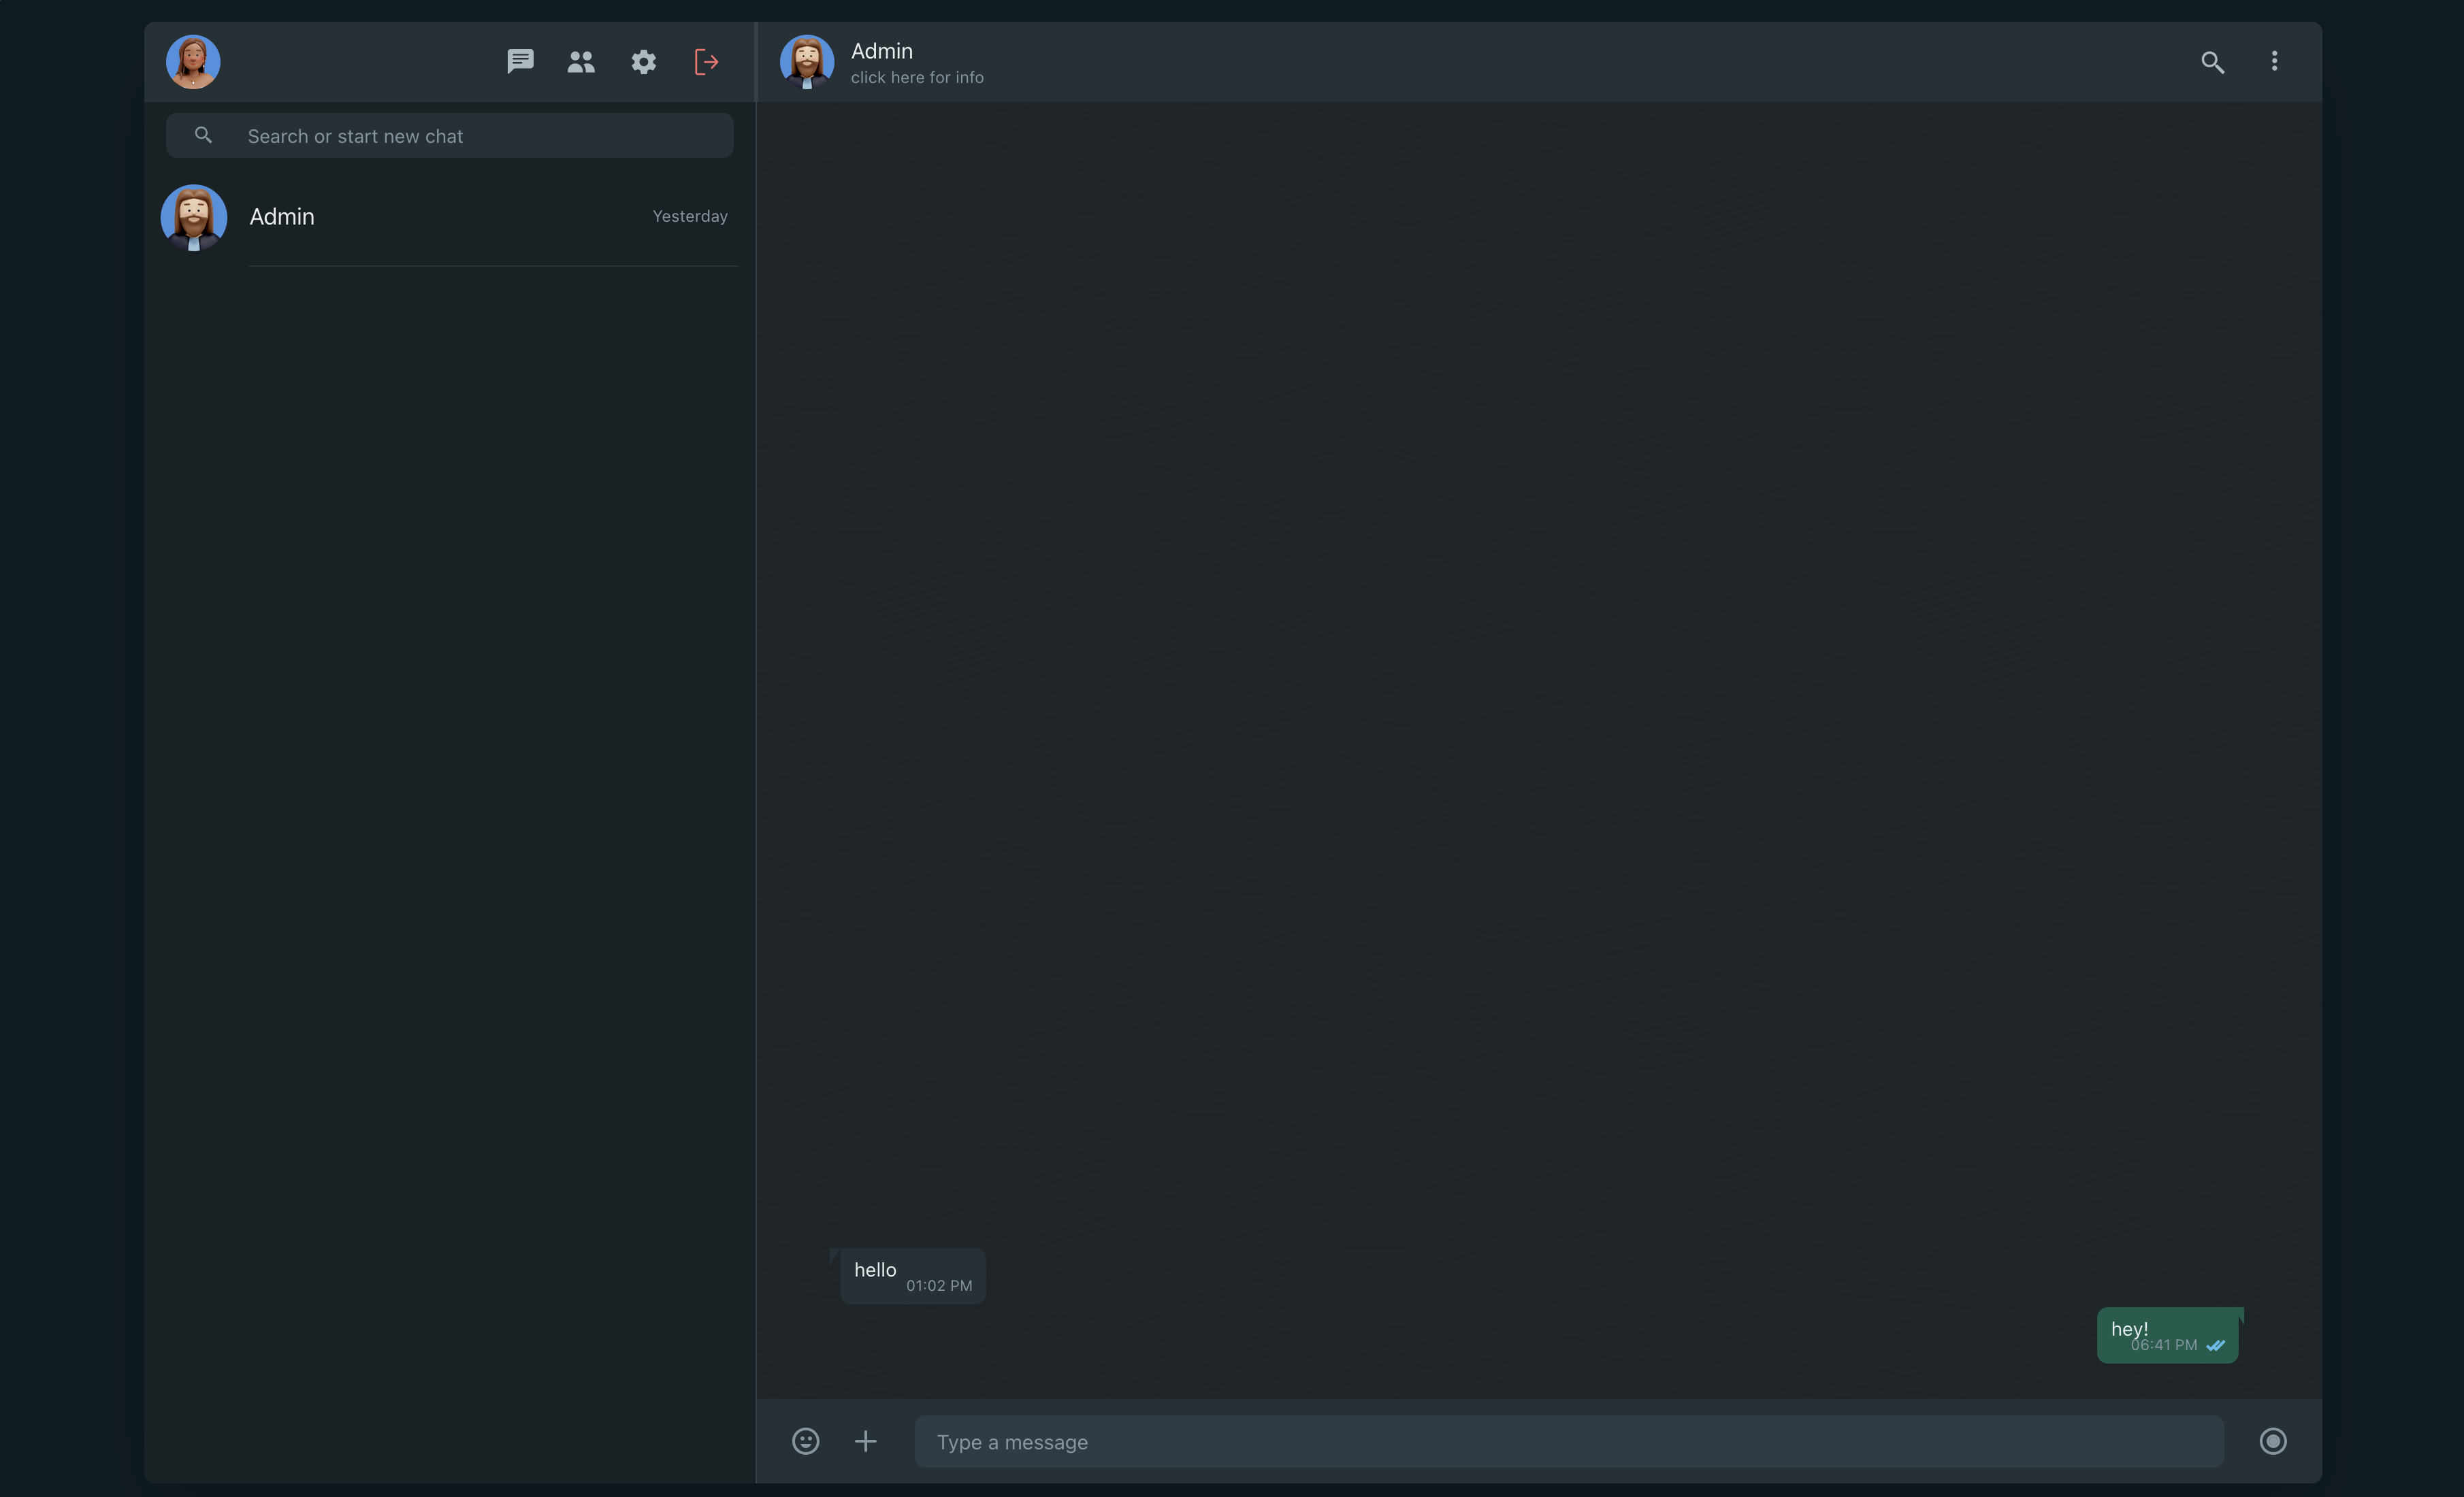Click the 'Yesterday' timestamp on Admin chat
Viewport: 2464px width, 1497px height.
(x=690, y=216)
